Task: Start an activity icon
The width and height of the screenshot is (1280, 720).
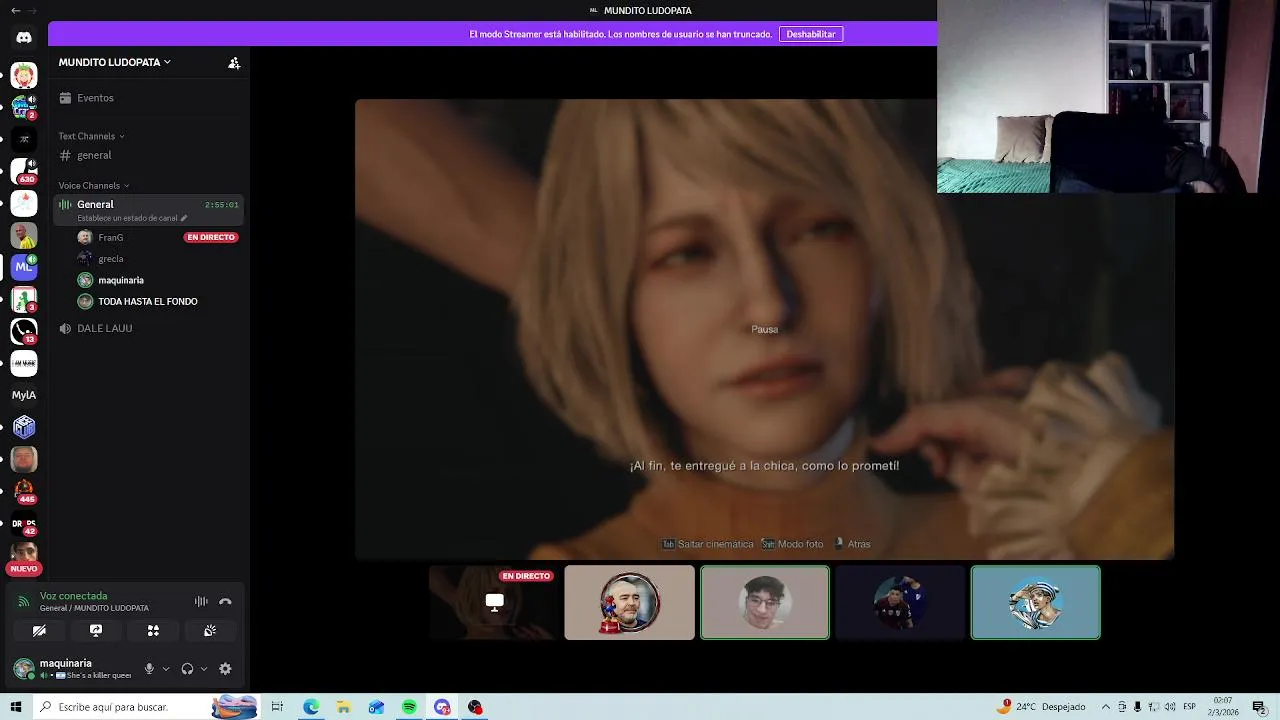Action: pyautogui.click(x=153, y=631)
